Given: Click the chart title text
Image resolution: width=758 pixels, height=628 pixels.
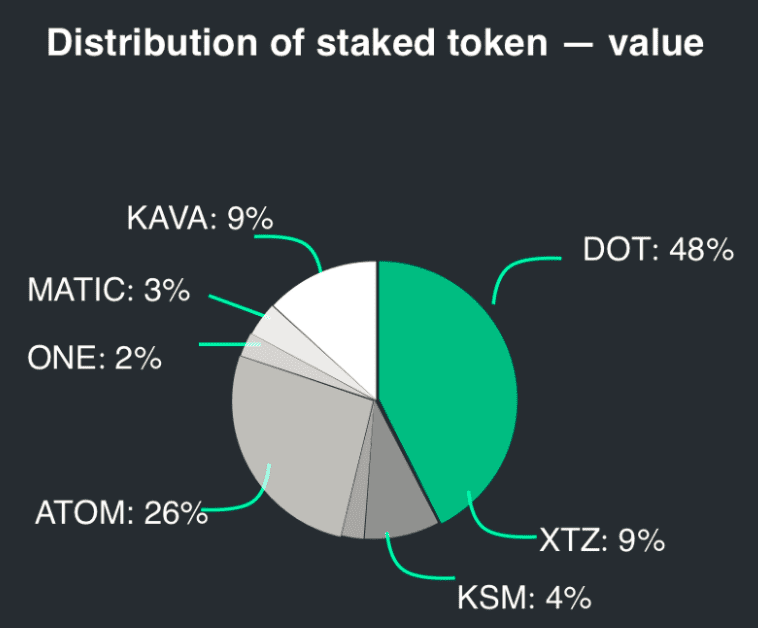Looking at the screenshot, I should click(375, 43).
